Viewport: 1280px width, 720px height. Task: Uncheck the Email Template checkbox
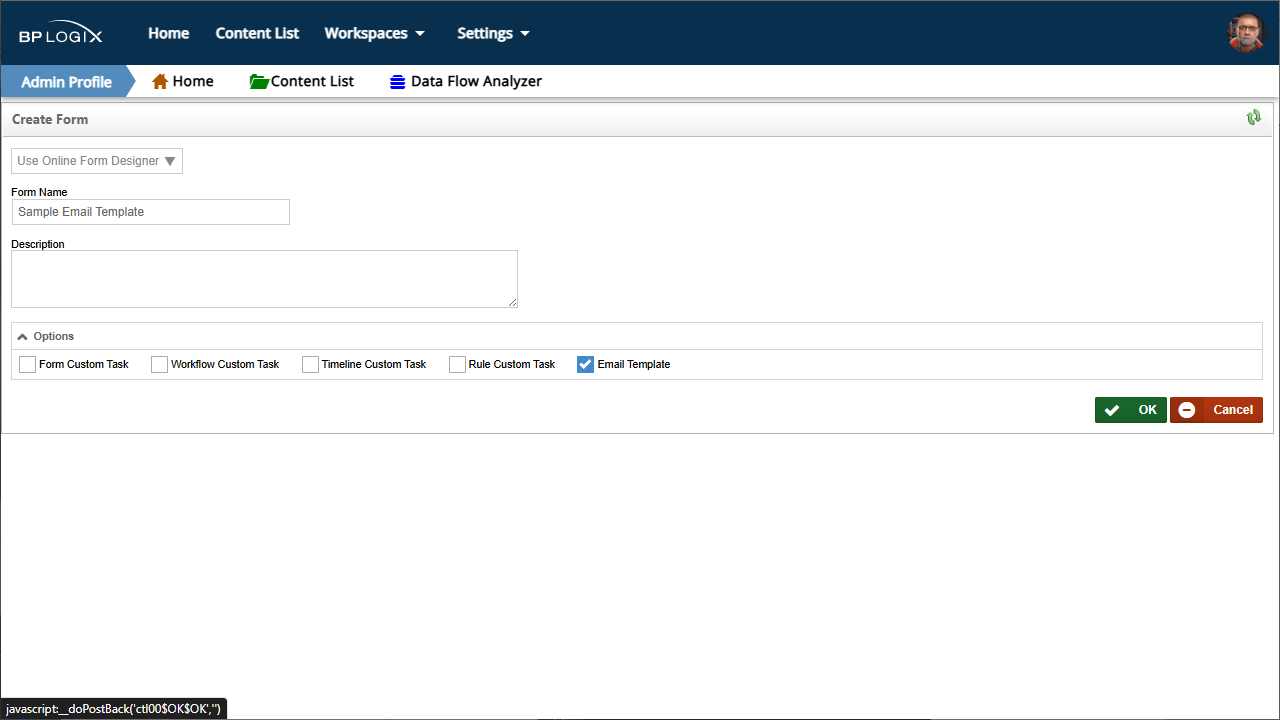(586, 365)
